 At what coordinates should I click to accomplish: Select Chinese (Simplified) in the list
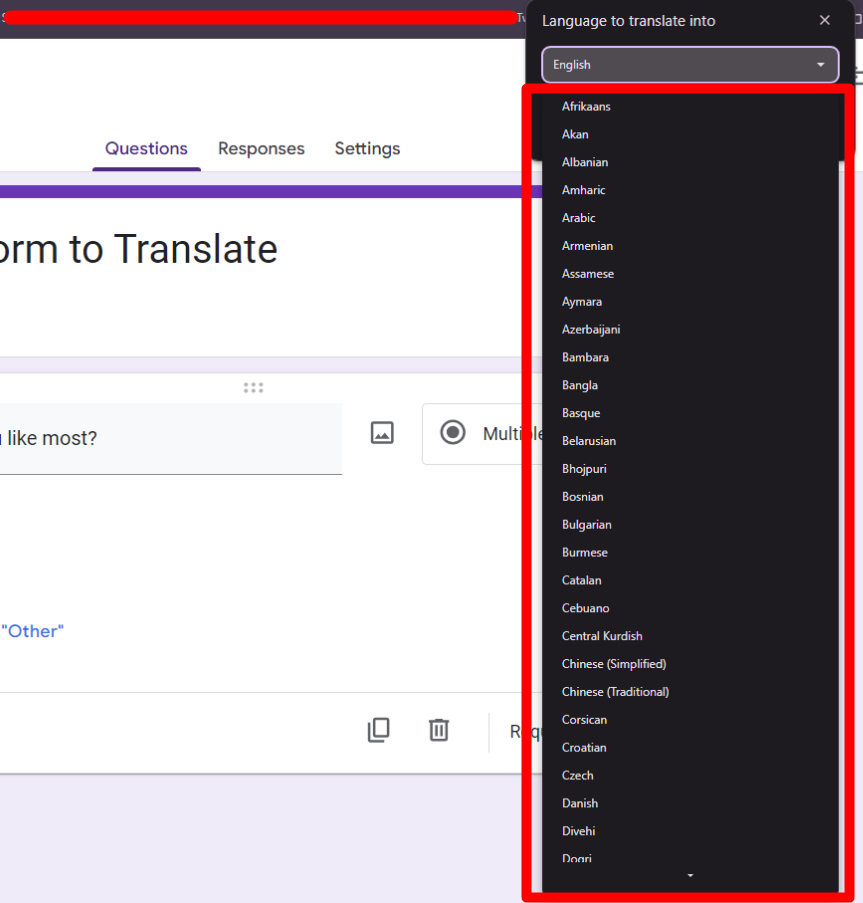(613, 664)
